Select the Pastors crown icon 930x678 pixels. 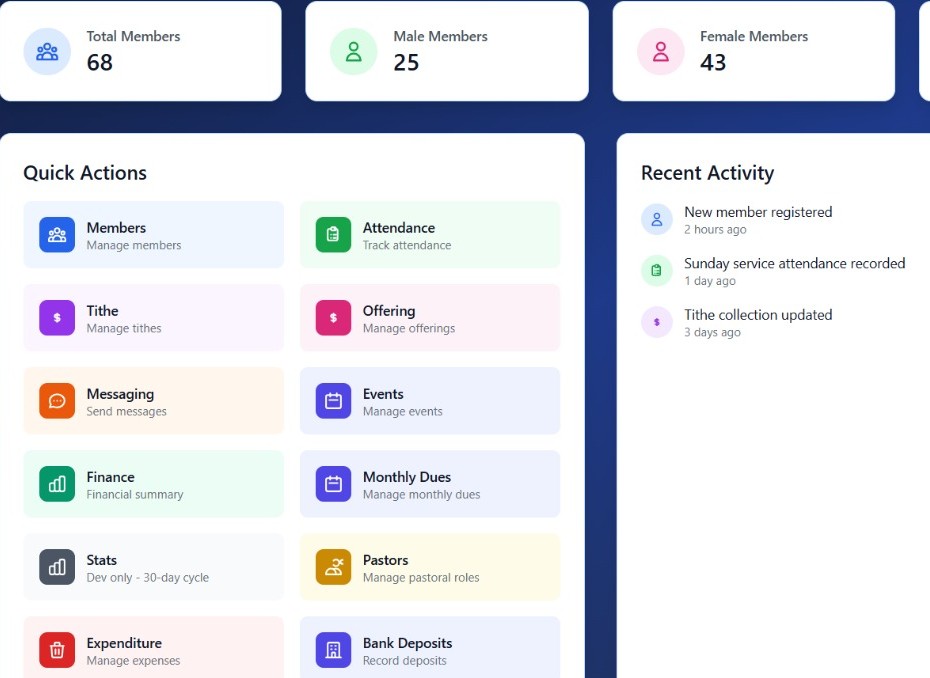coord(333,567)
